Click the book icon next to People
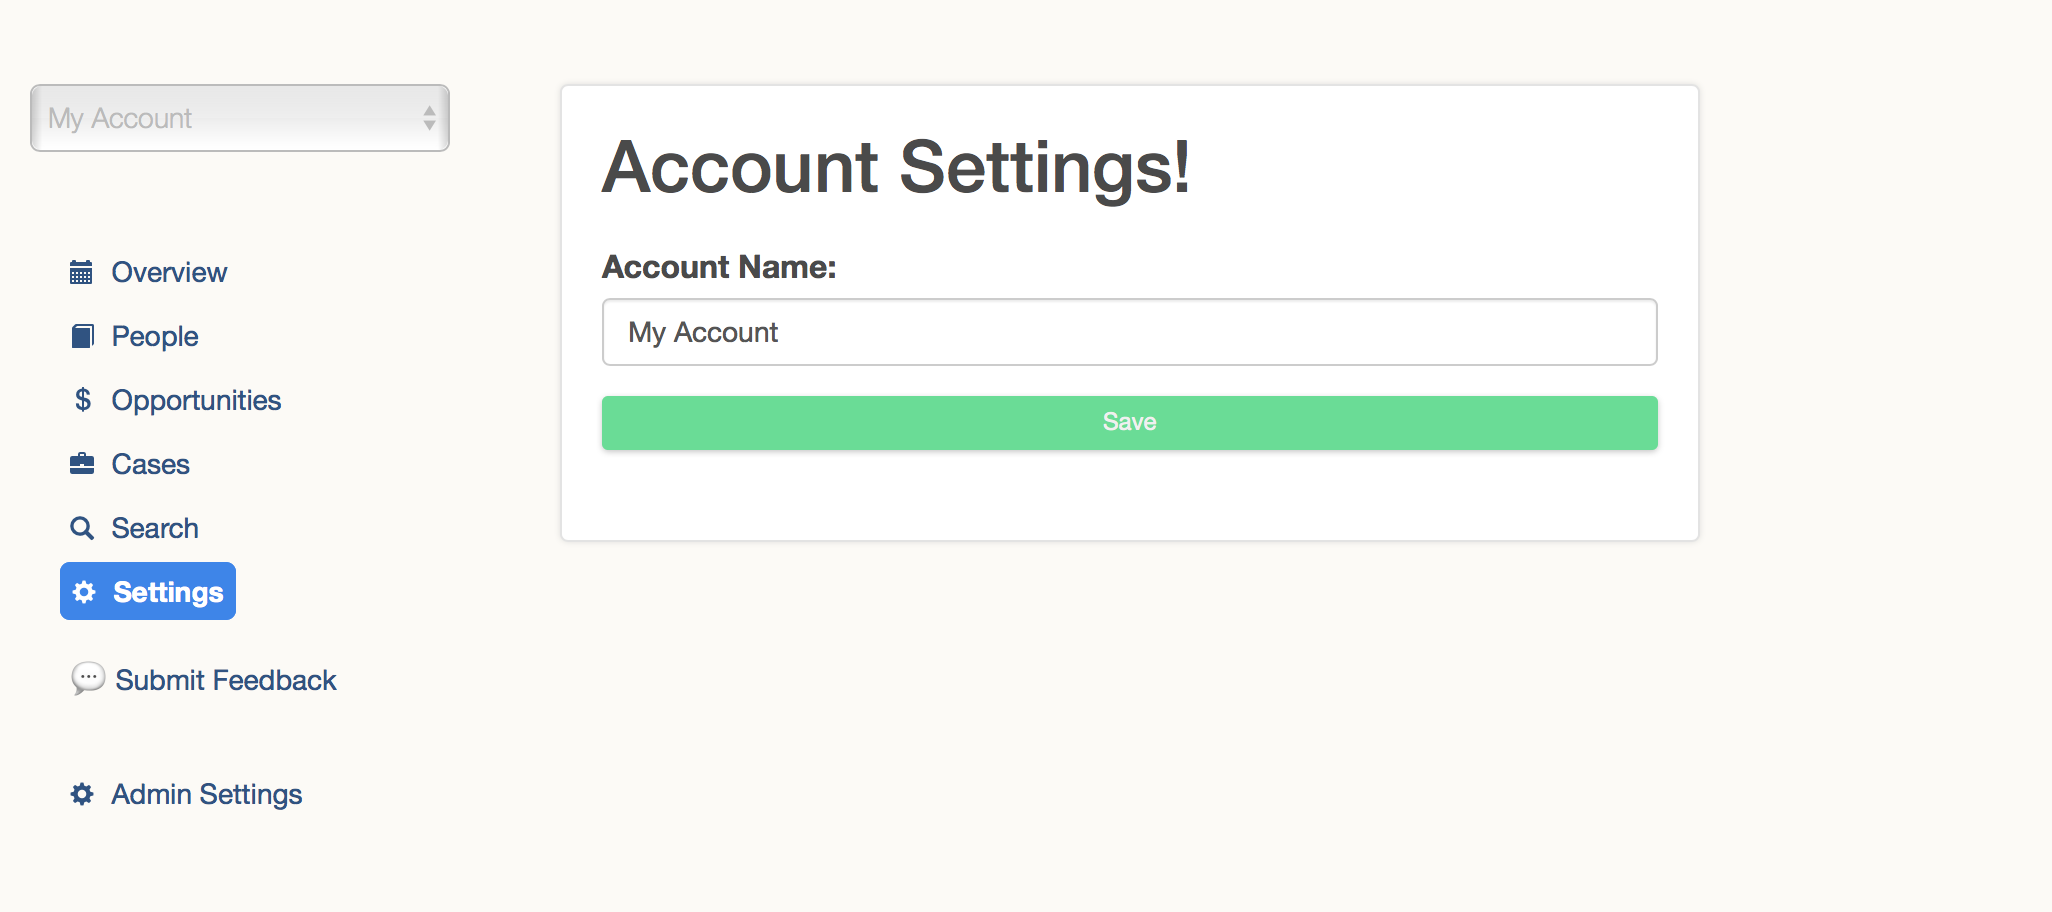 tap(83, 335)
